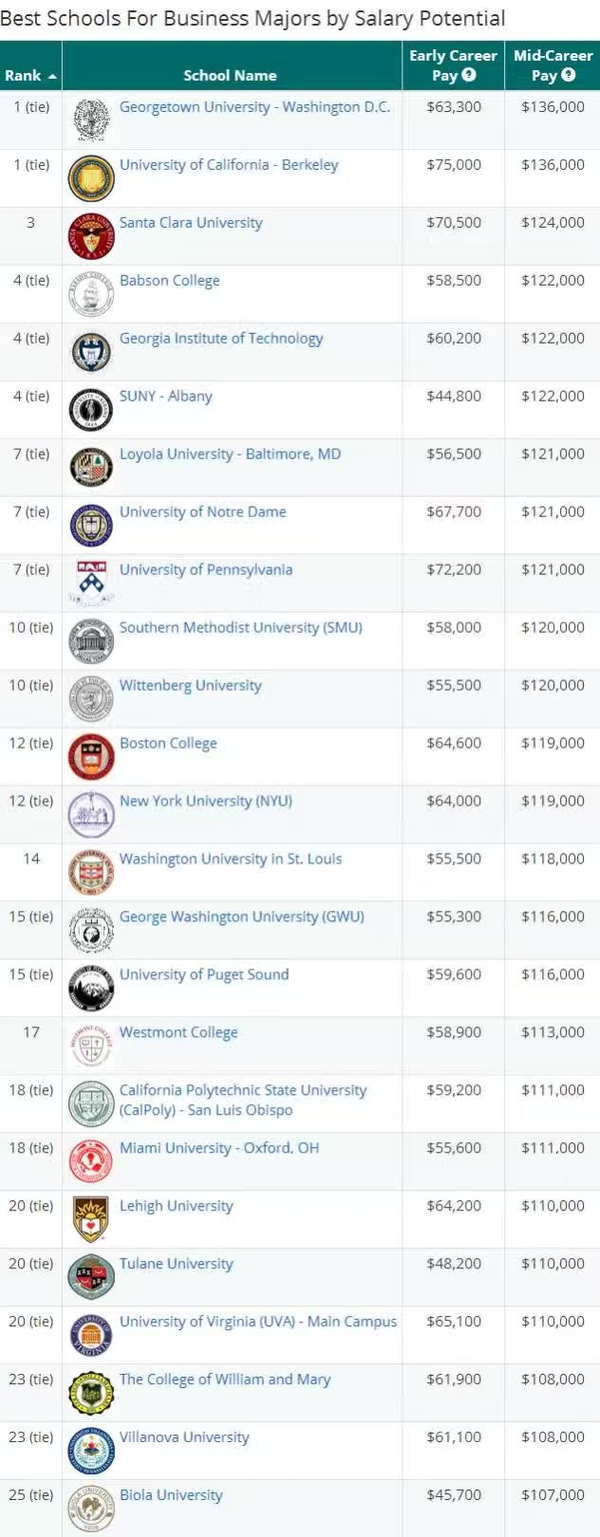Open Georgia Institute of Technology link
The width and height of the screenshot is (600, 1537).
point(221,338)
